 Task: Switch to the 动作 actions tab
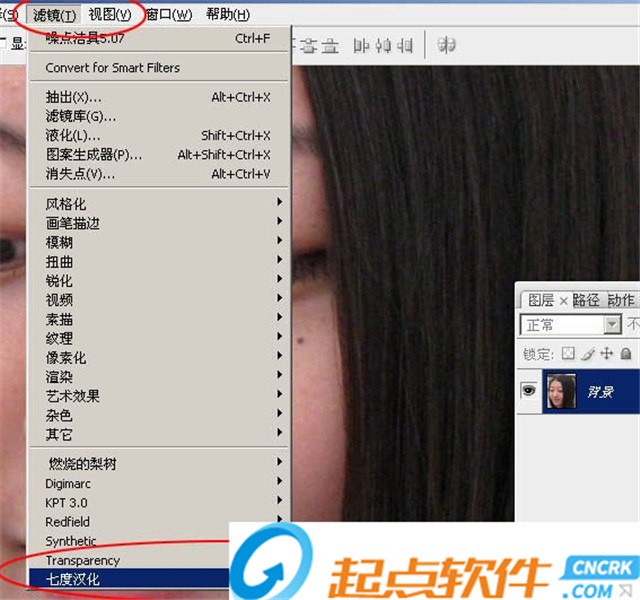pos(621,300)
